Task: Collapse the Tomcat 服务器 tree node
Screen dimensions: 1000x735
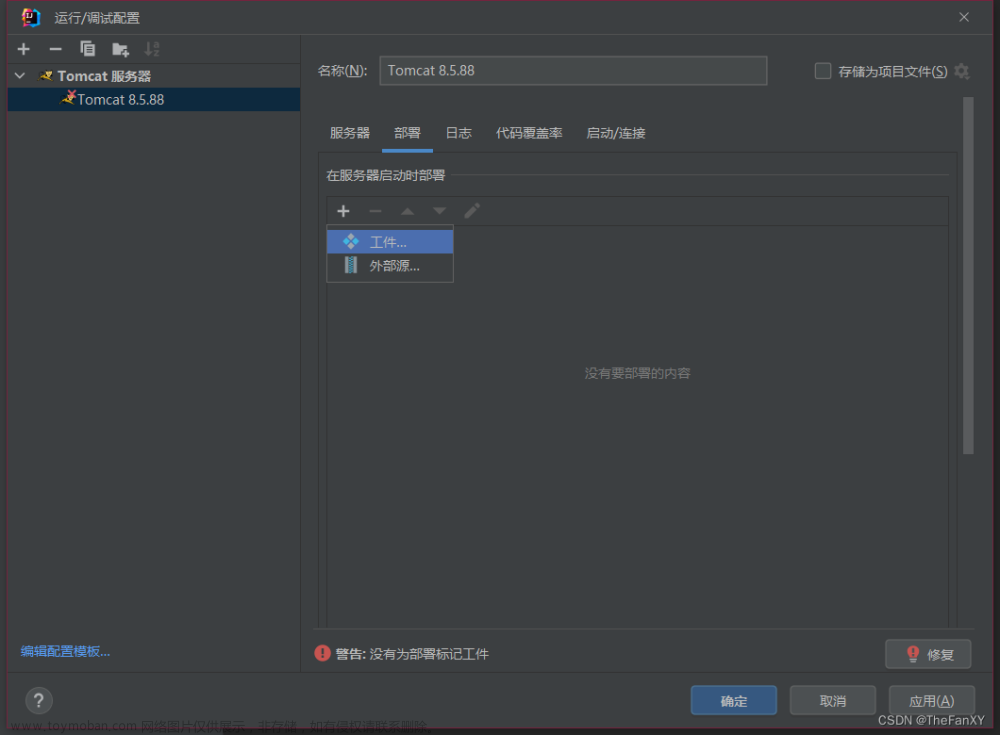Action: coord(20,76)
